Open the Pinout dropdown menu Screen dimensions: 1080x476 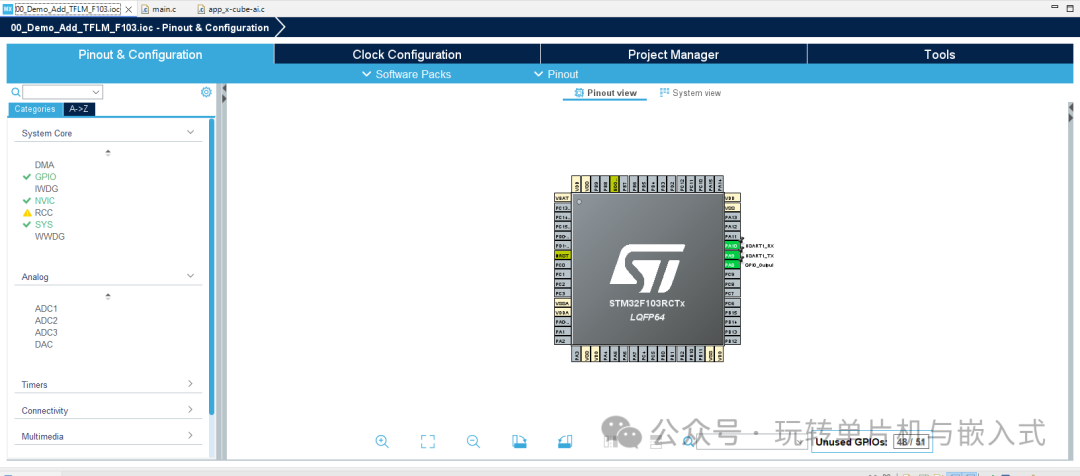coord(556,74)
